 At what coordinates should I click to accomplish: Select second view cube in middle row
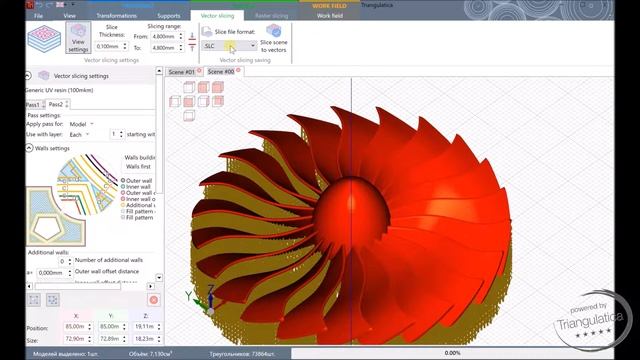[x=189, y=101]
